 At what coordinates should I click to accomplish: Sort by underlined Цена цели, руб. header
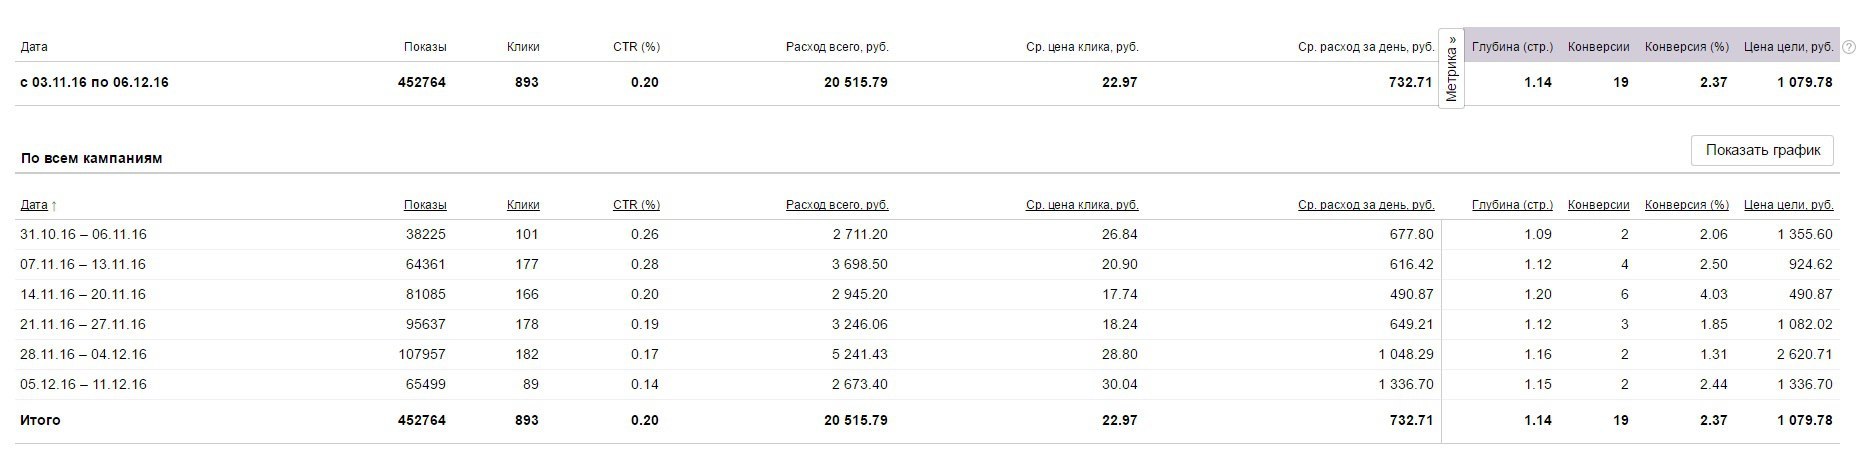(x=1788, y=205)
